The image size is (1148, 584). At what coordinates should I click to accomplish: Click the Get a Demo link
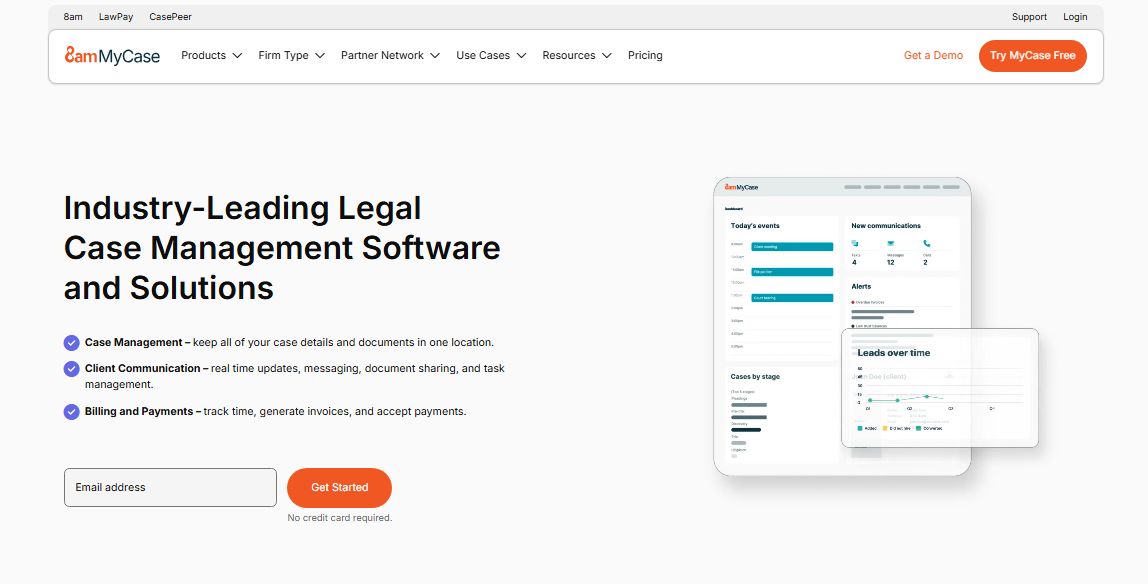tap(933, 55)
